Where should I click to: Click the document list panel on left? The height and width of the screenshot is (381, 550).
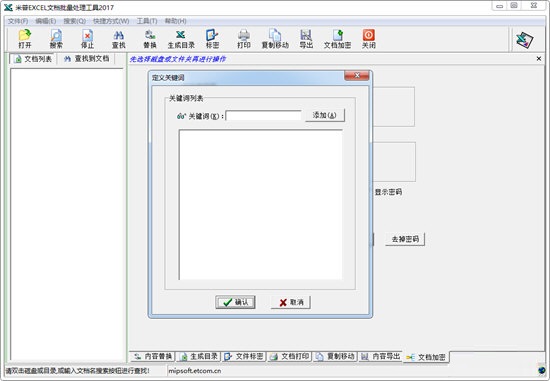tap(67, 214)
